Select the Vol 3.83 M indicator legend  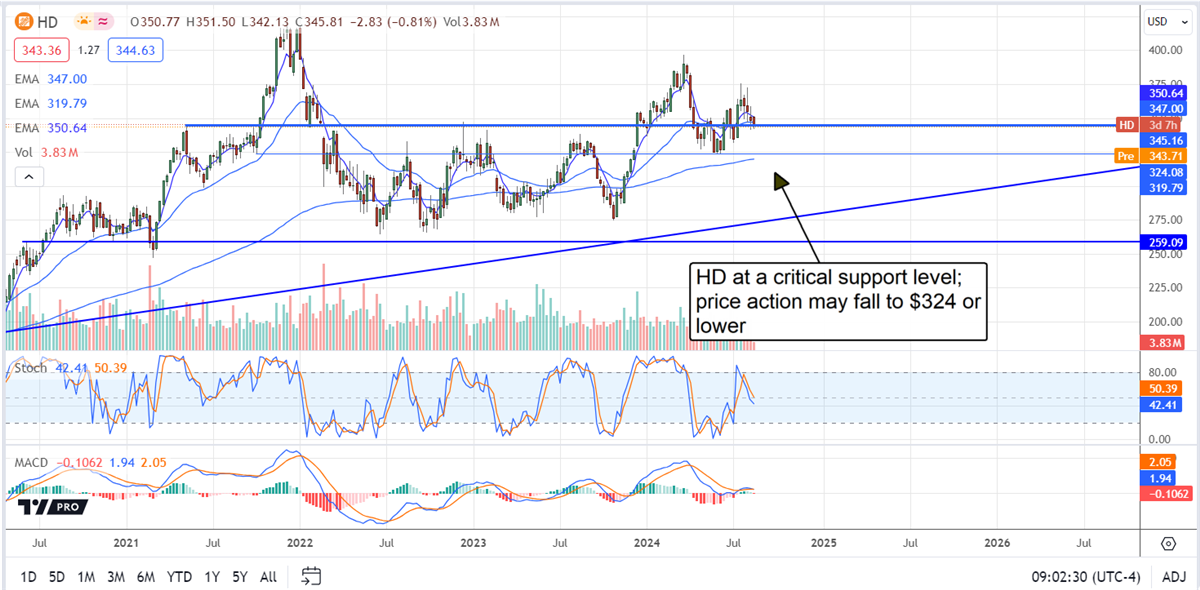coord(46,152)
